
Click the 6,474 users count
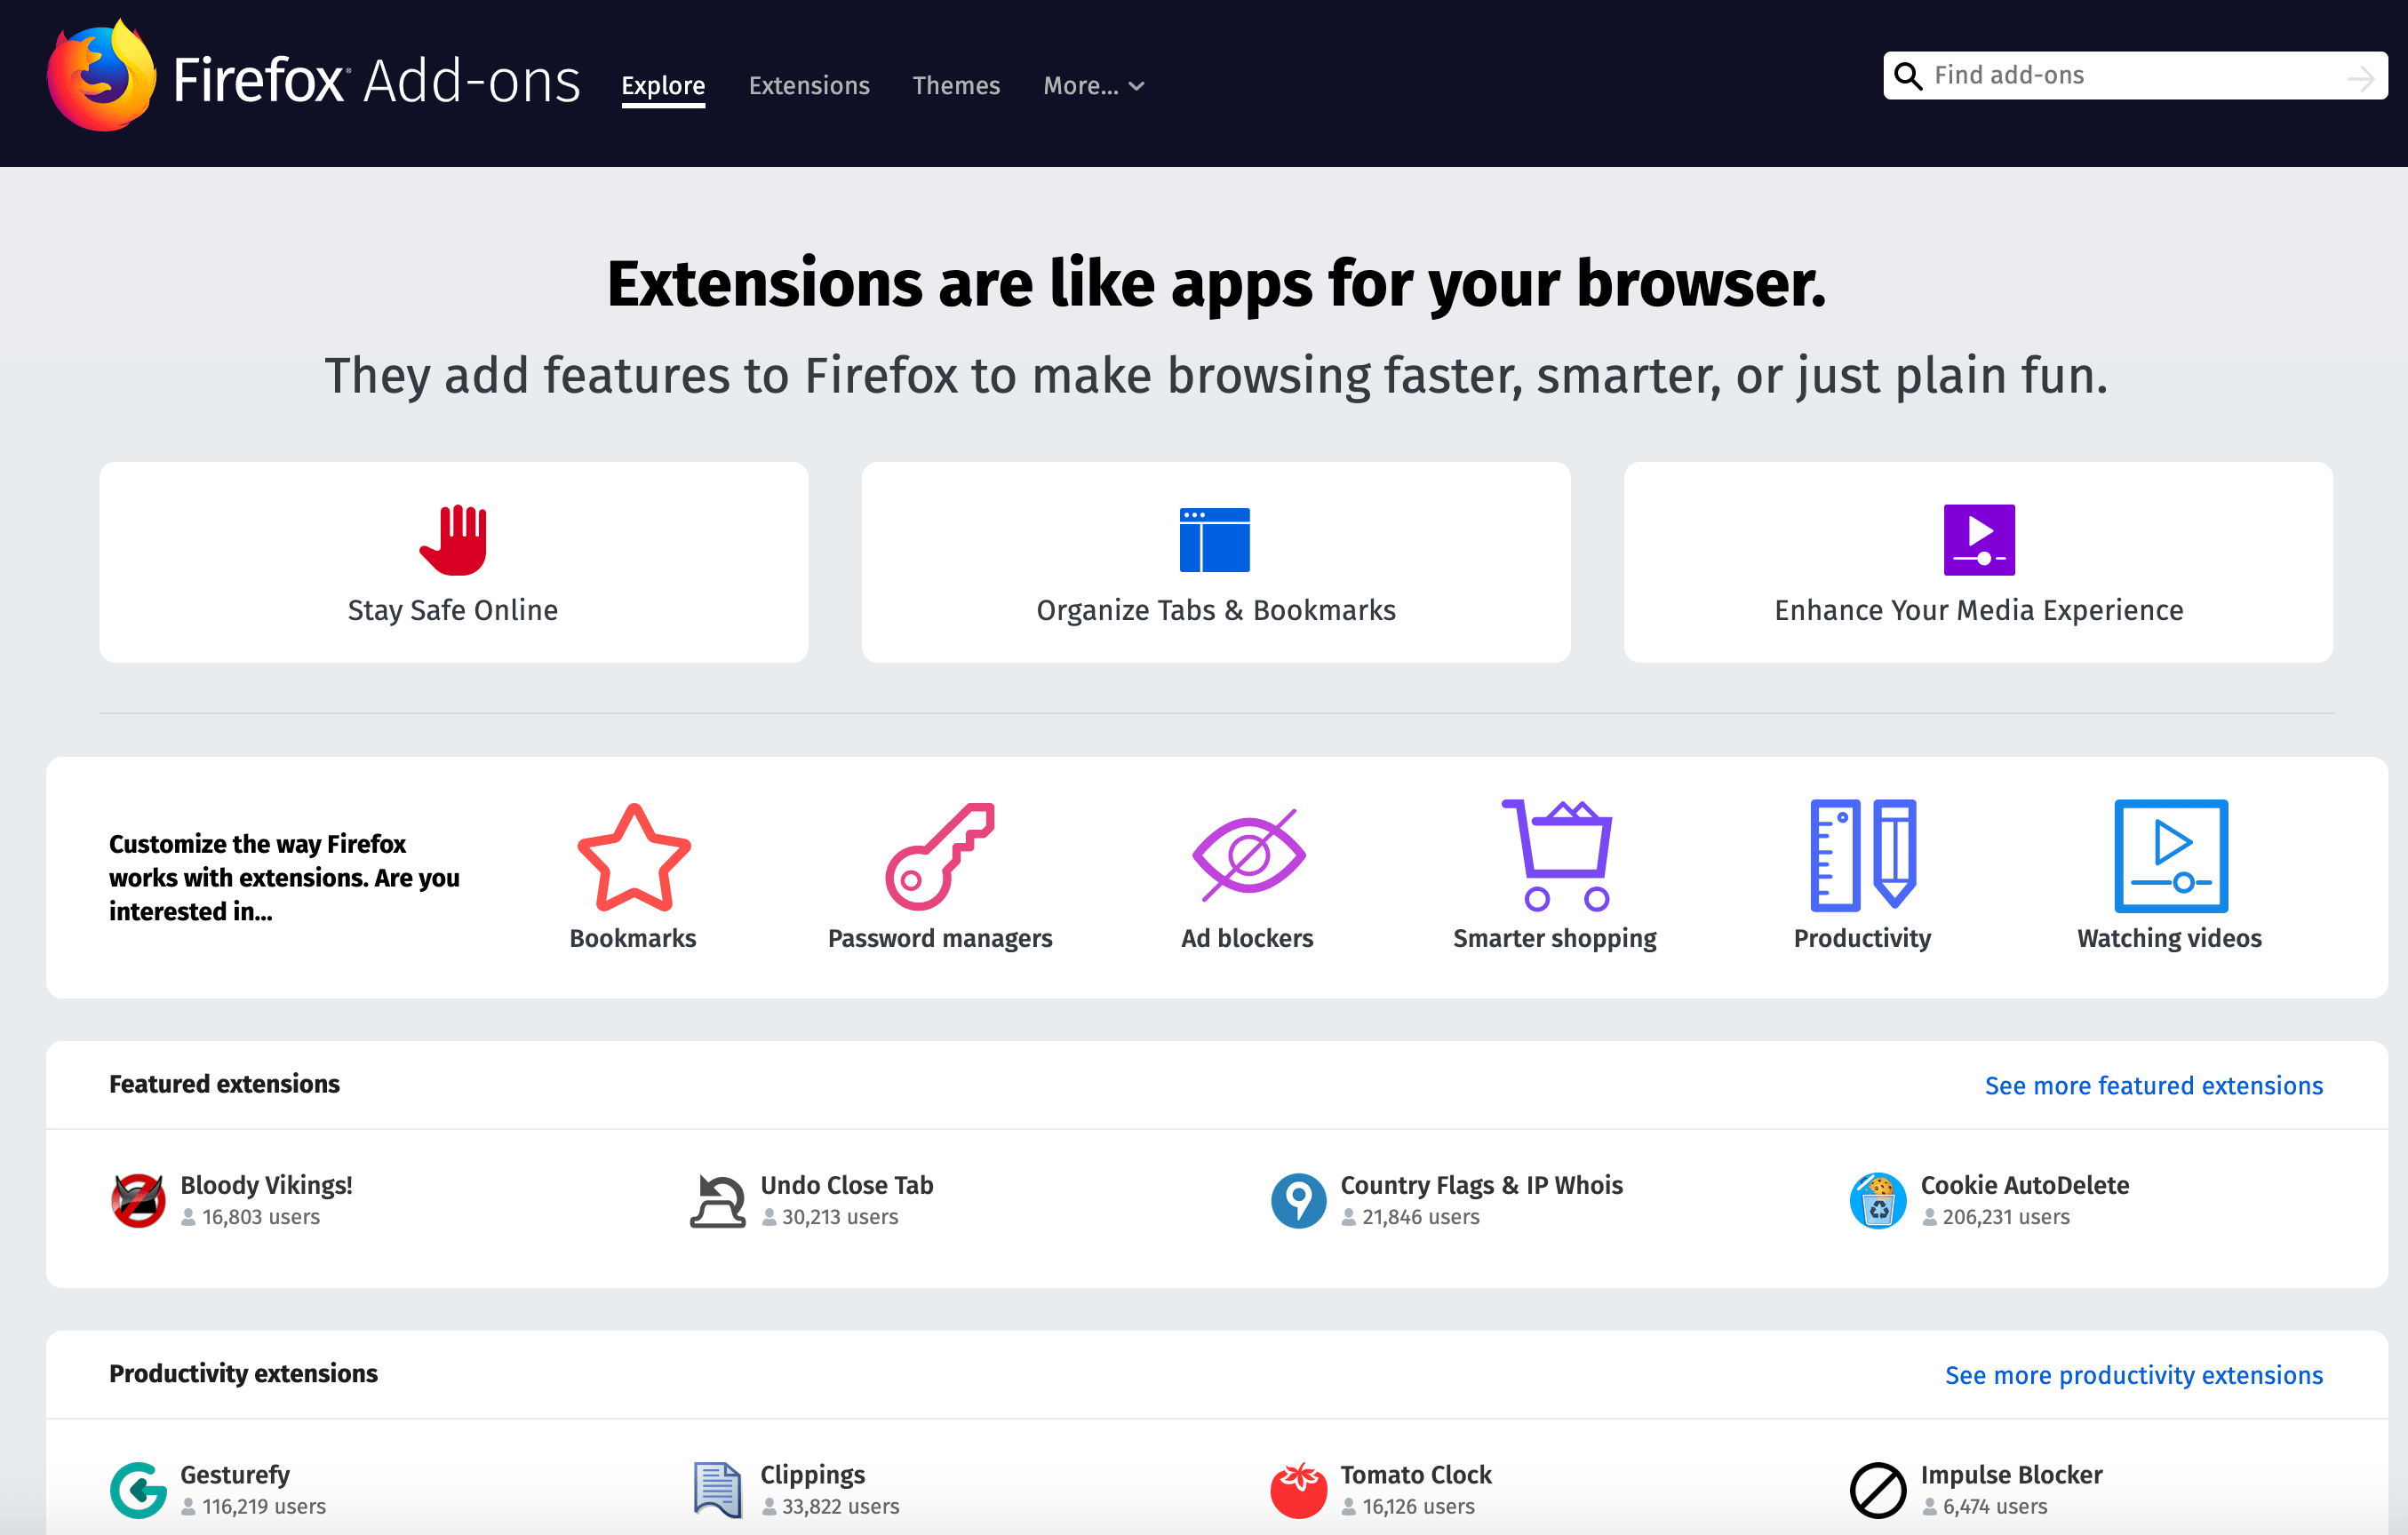coord(1994,1507)
